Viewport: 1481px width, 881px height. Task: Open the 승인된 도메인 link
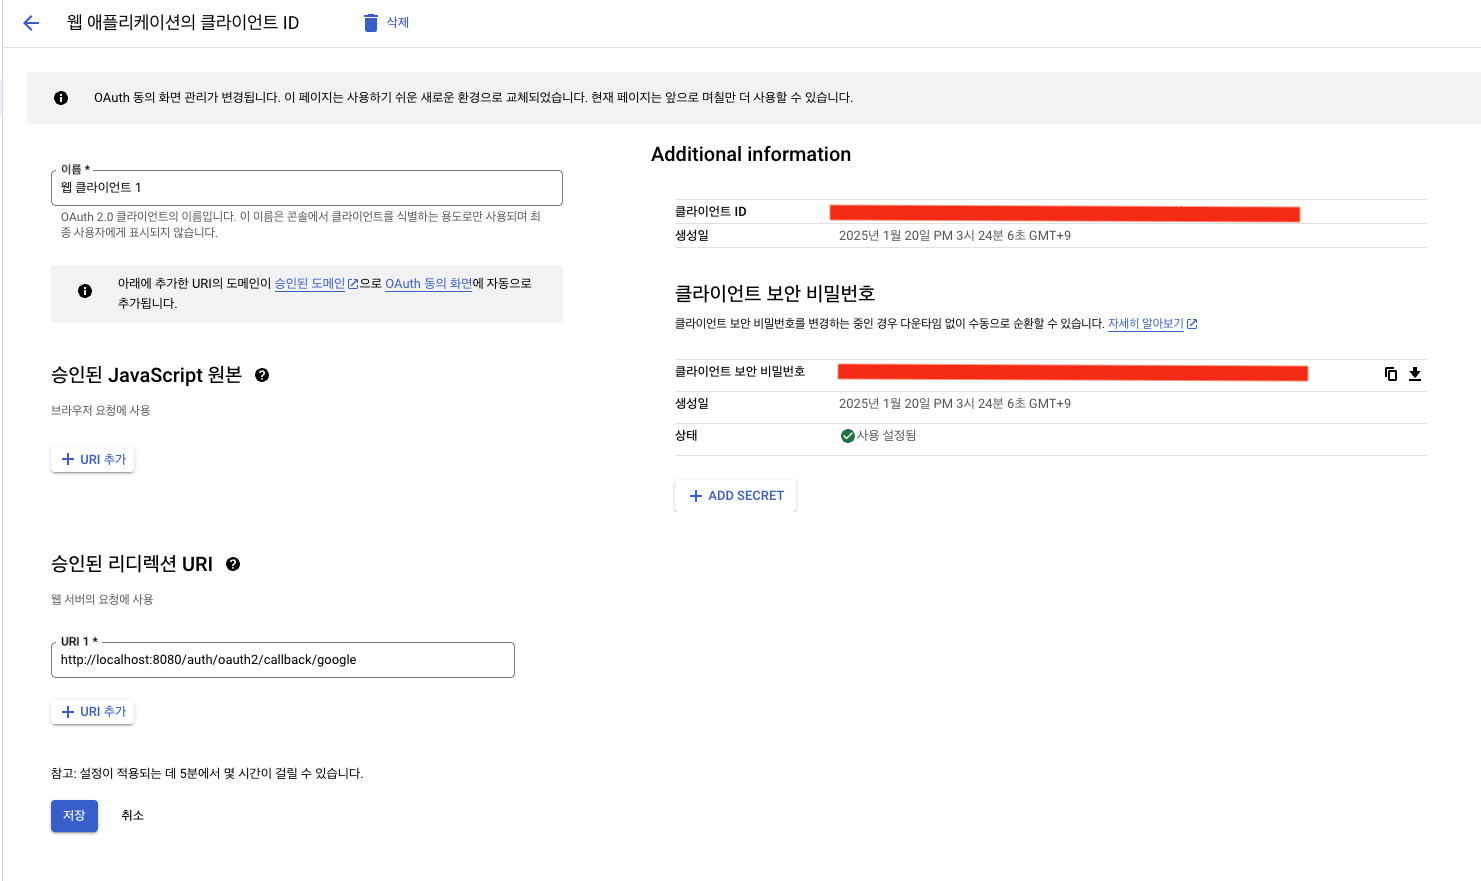(310, 284)
